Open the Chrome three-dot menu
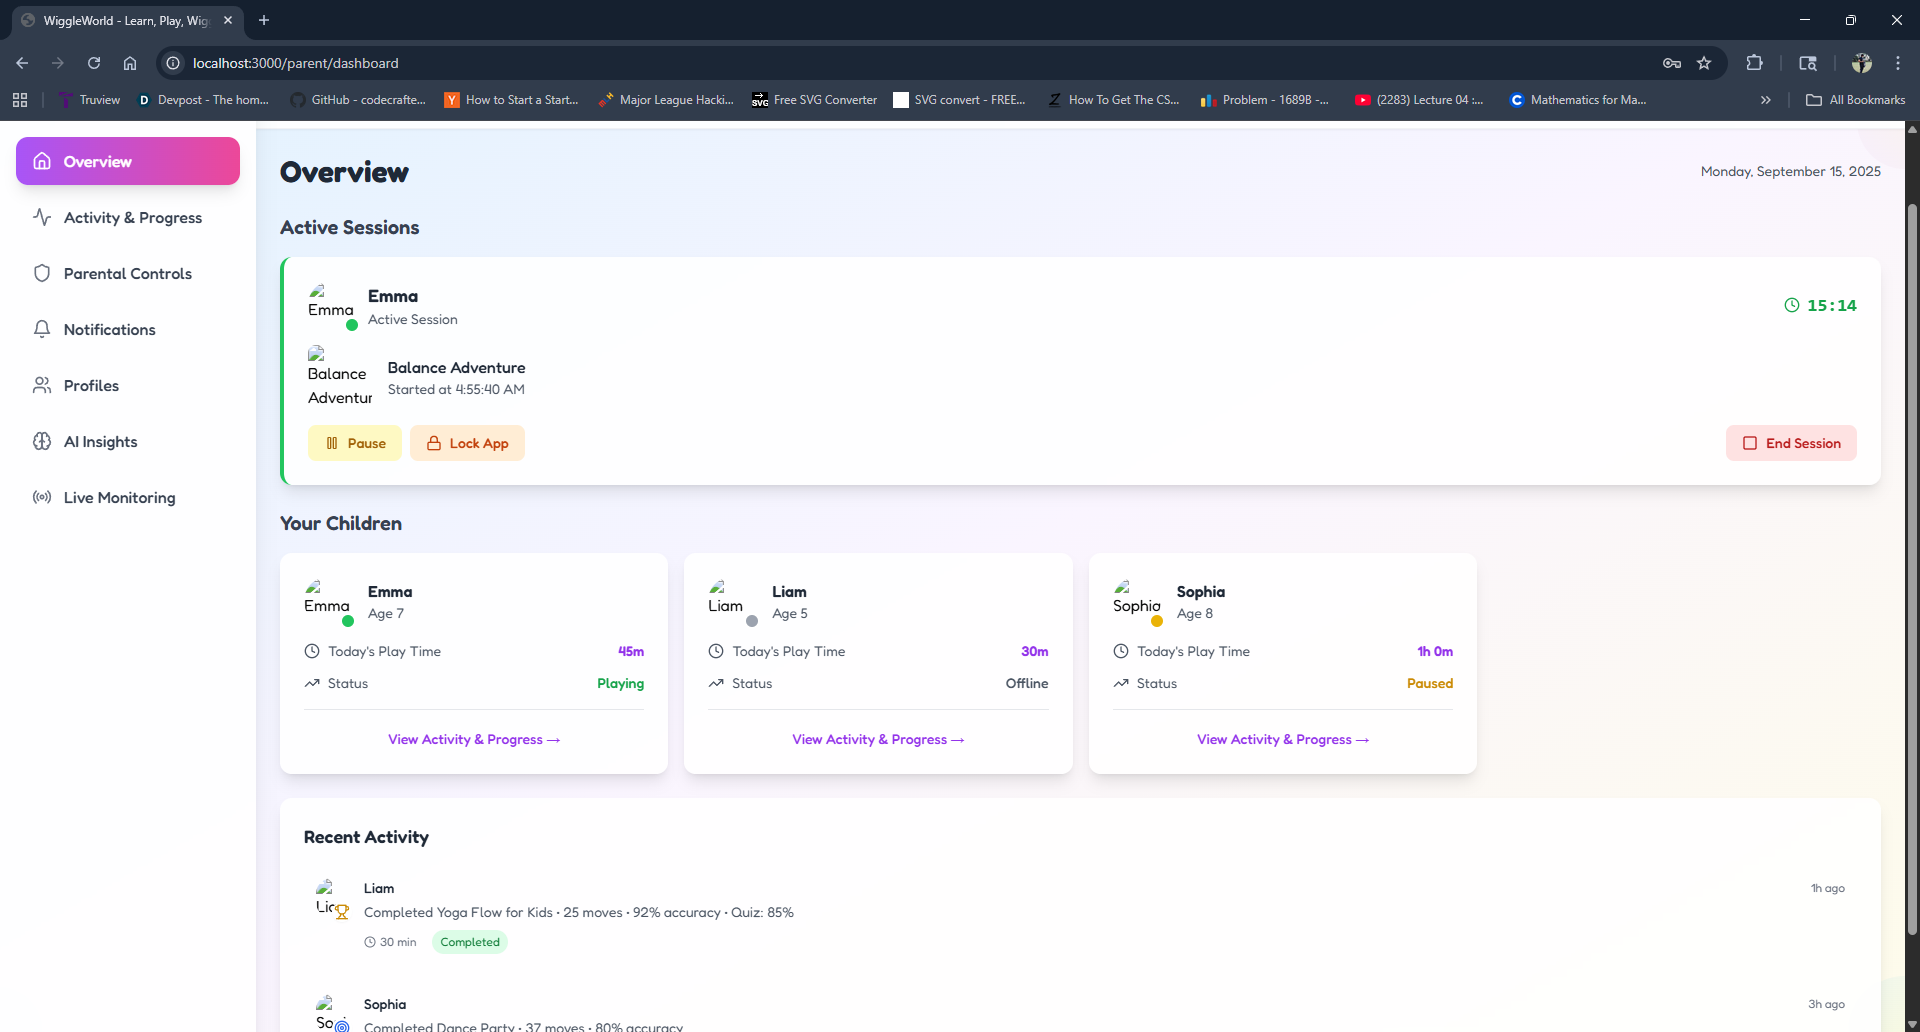The width and height of the screenshot is (1920, 1032). pyautogui.click(x=1898, y=63)
